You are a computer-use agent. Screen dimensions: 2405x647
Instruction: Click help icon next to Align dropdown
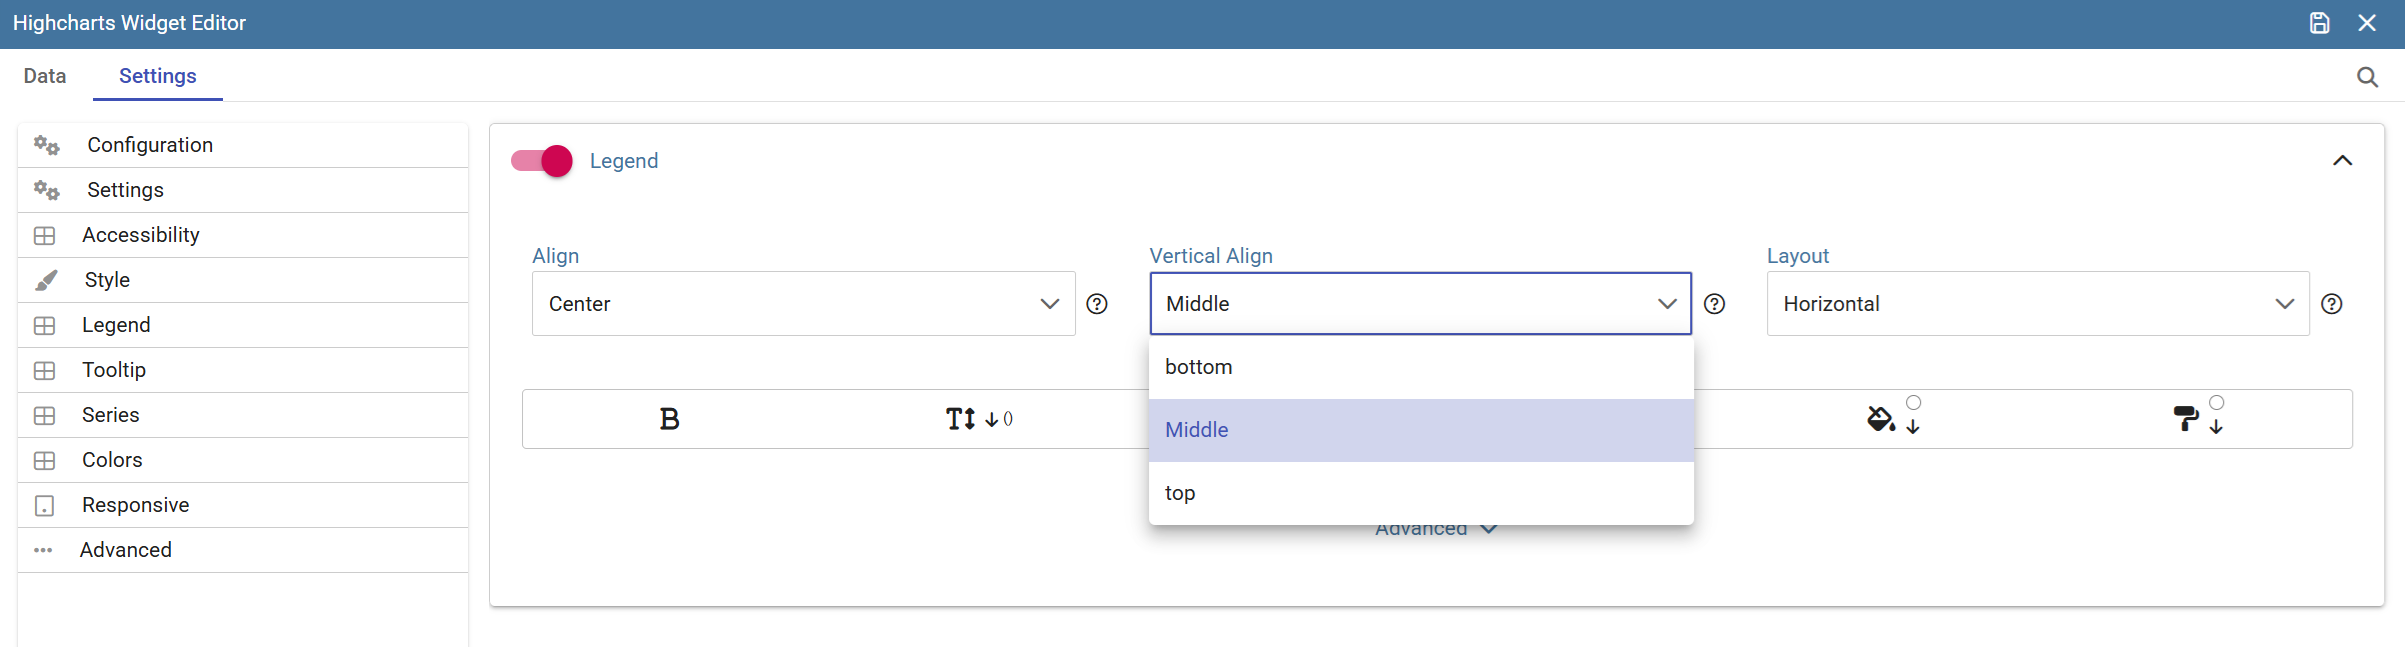coord(1097,304)
